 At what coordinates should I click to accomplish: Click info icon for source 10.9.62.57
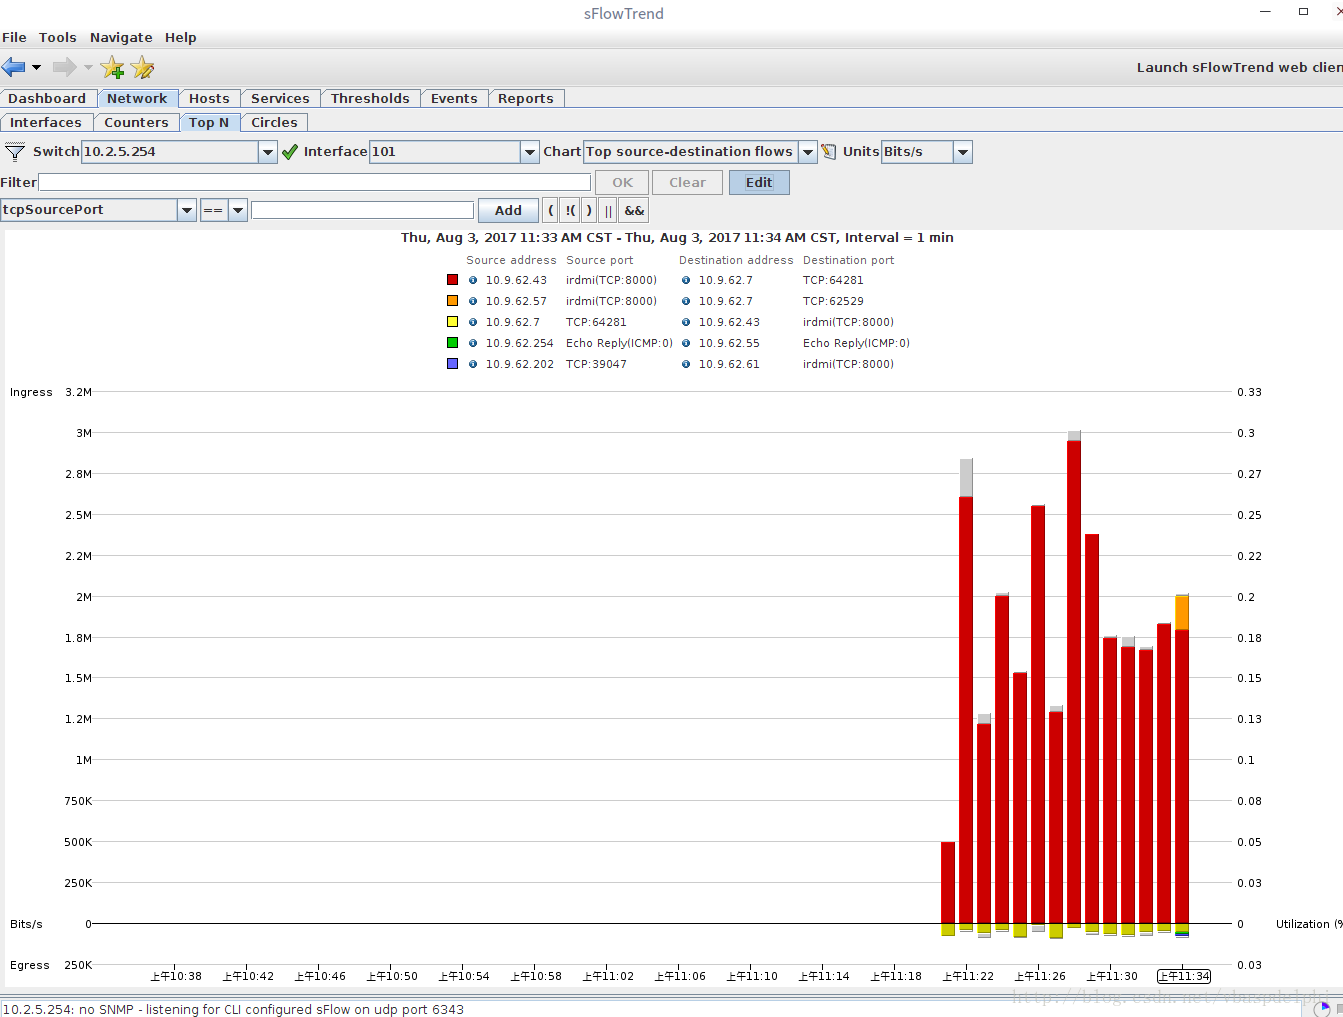473,301
